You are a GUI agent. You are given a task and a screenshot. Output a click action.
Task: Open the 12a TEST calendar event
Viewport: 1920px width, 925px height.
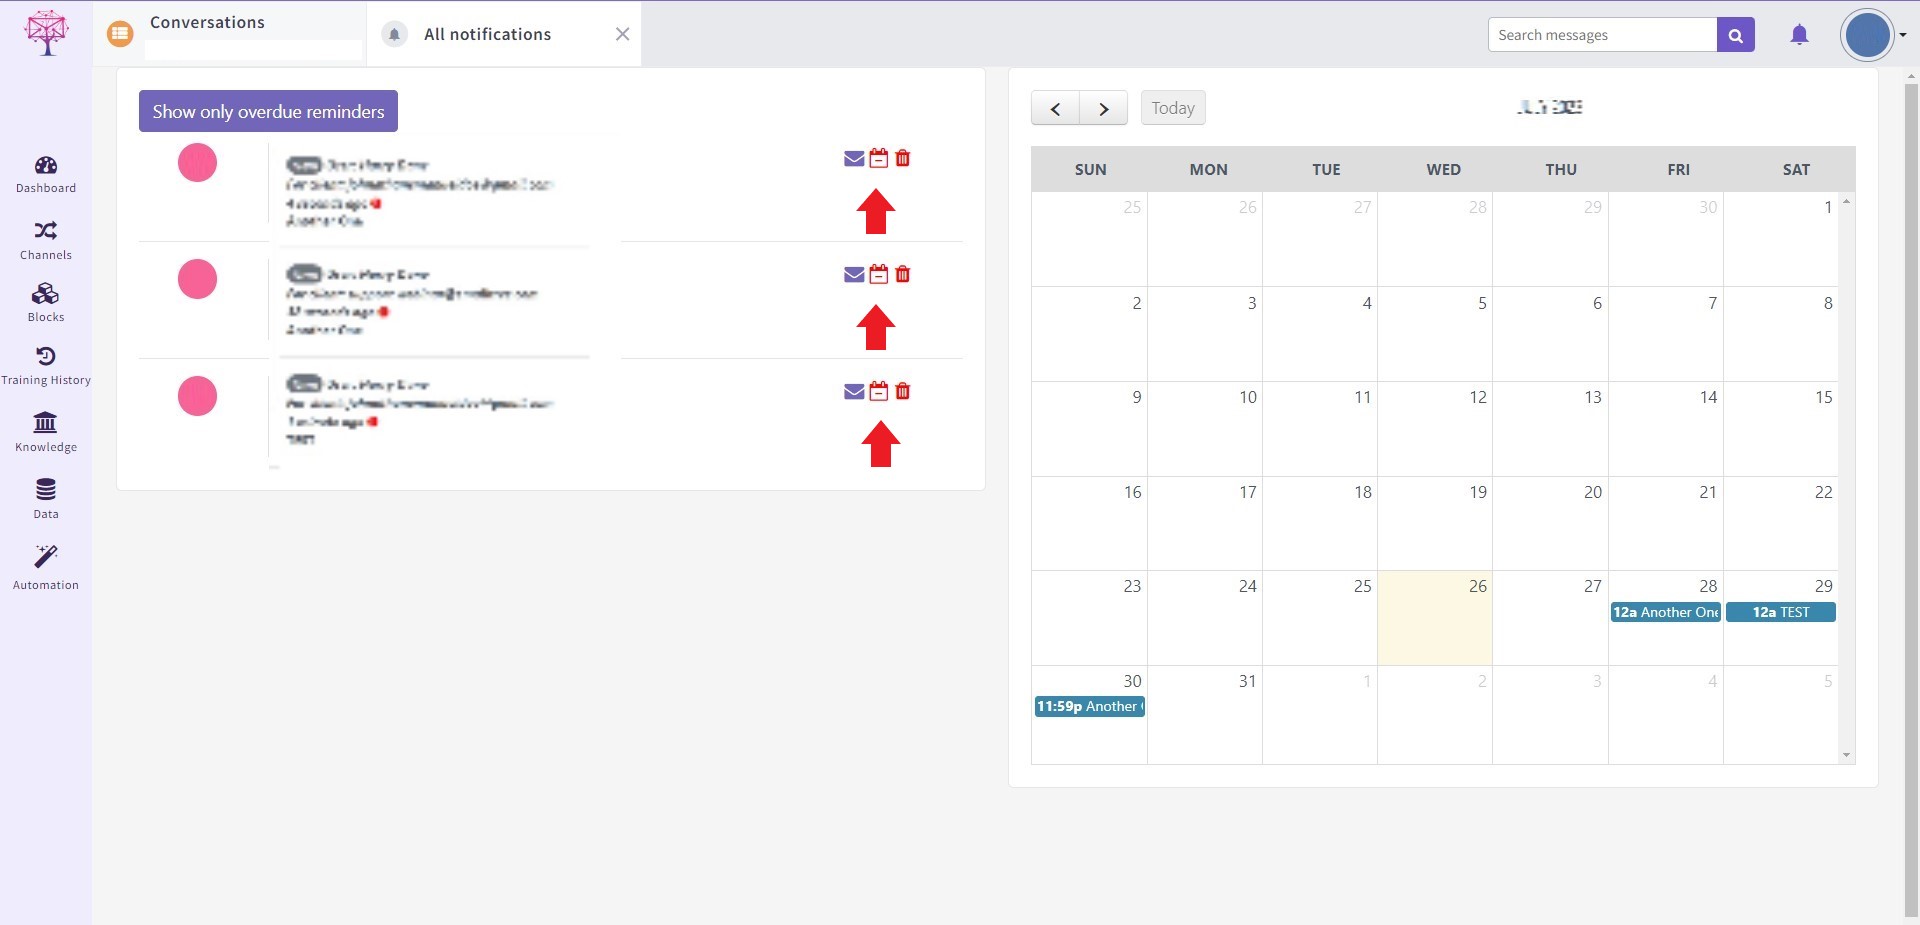click(1780, 612)
